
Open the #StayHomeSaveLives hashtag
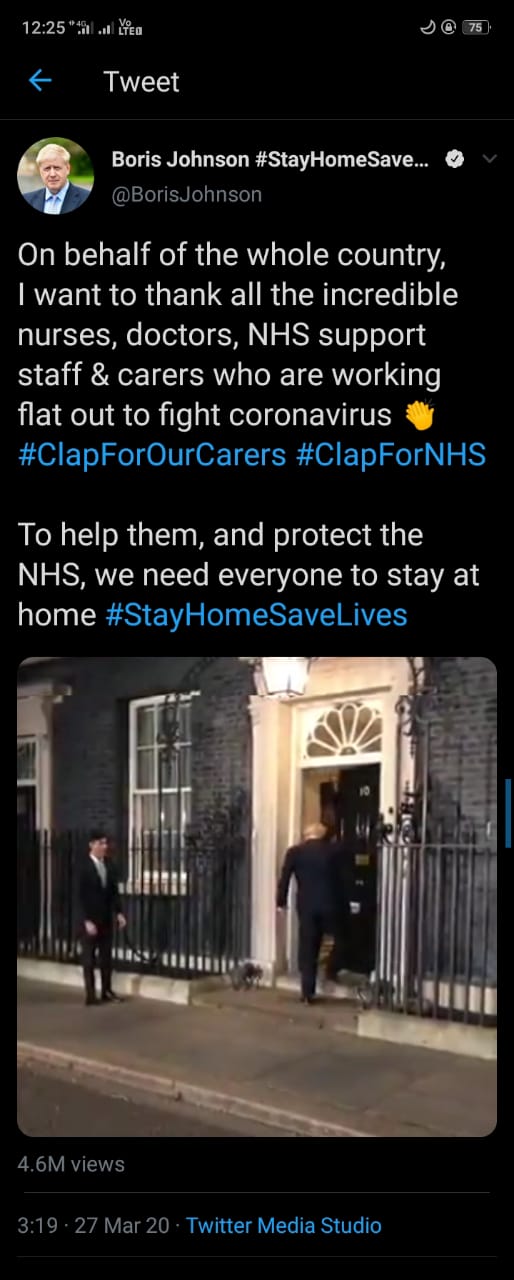point(256,614)
